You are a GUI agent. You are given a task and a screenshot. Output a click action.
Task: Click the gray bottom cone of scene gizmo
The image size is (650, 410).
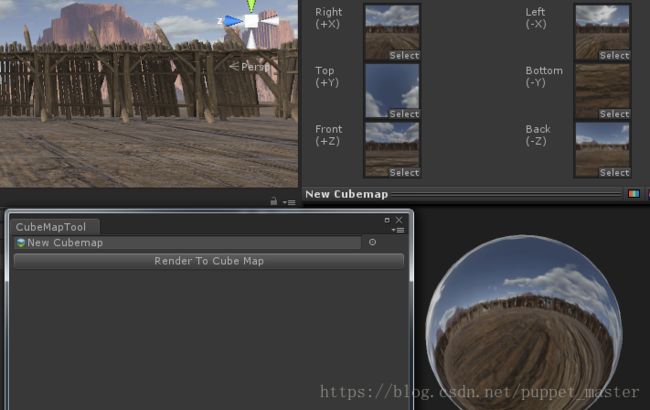click(x=251, y=39)
